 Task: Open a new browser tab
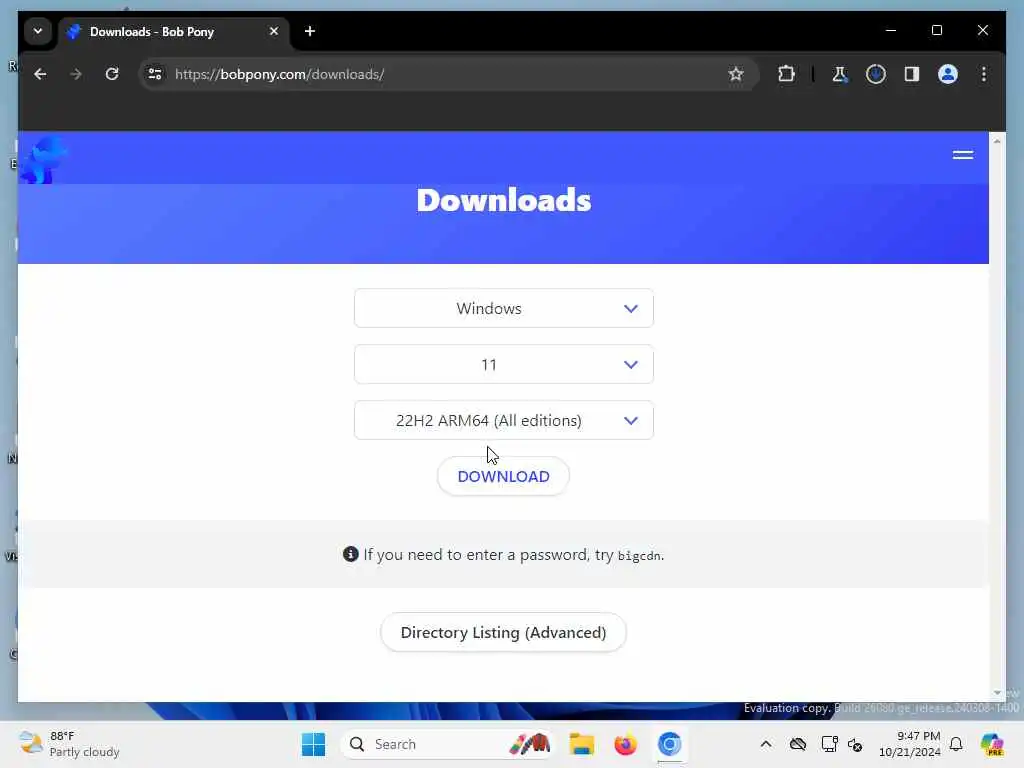coord(310,31)
